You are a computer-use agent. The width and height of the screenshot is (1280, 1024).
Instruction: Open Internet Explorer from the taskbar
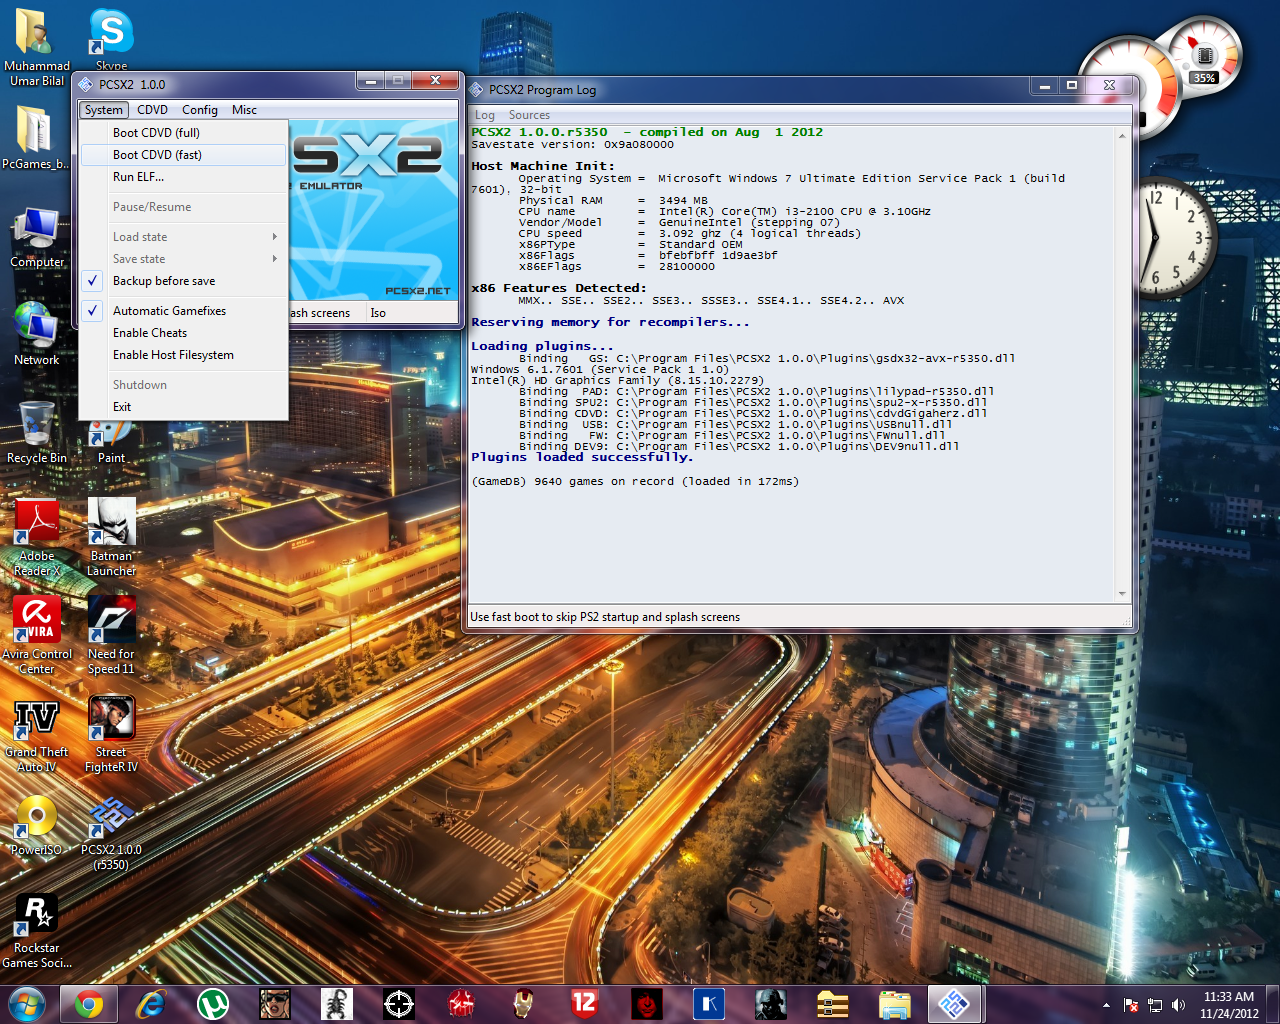(x=150, y=1003)
